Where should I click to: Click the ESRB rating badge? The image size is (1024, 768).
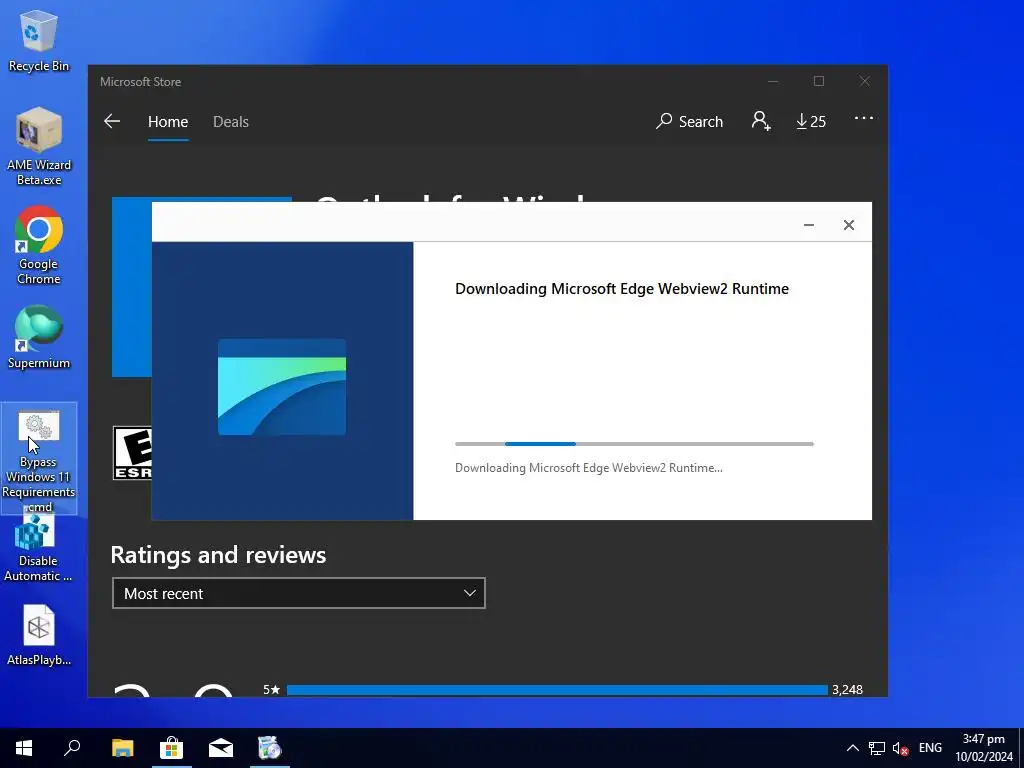tap(132, 453)
